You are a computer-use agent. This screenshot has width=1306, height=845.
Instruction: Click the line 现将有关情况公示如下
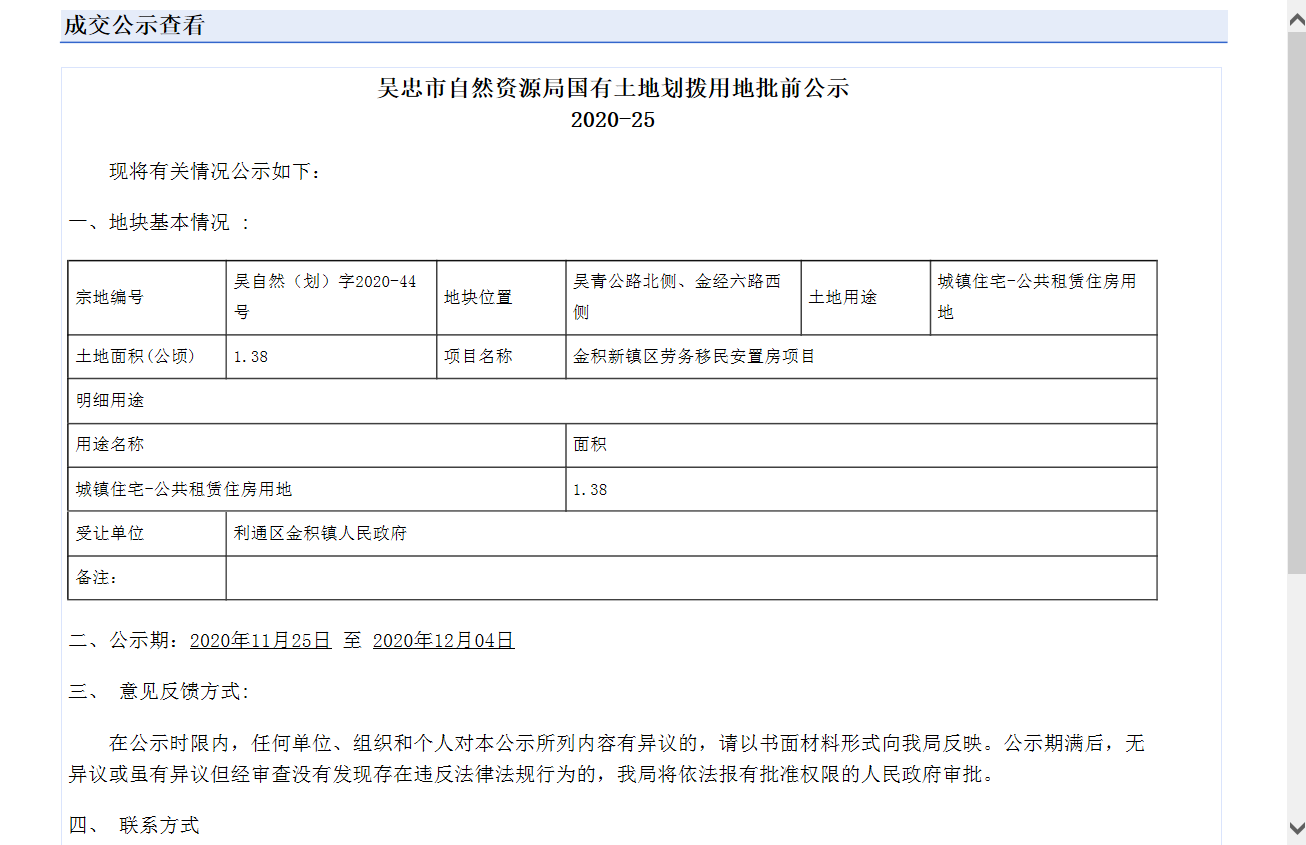click(215, 172)
